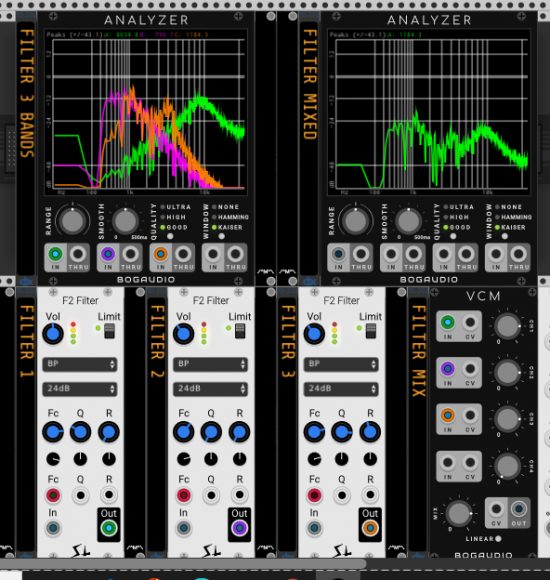This screenshot has height=580, width=550.
Task: Click green Out jack on Filter 1
Action: point(109,528)
